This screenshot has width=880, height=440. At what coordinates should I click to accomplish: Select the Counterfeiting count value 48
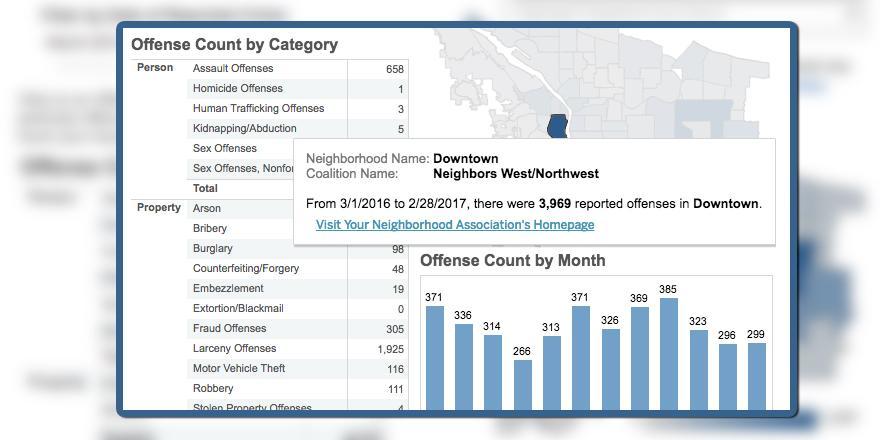point(398,269)
